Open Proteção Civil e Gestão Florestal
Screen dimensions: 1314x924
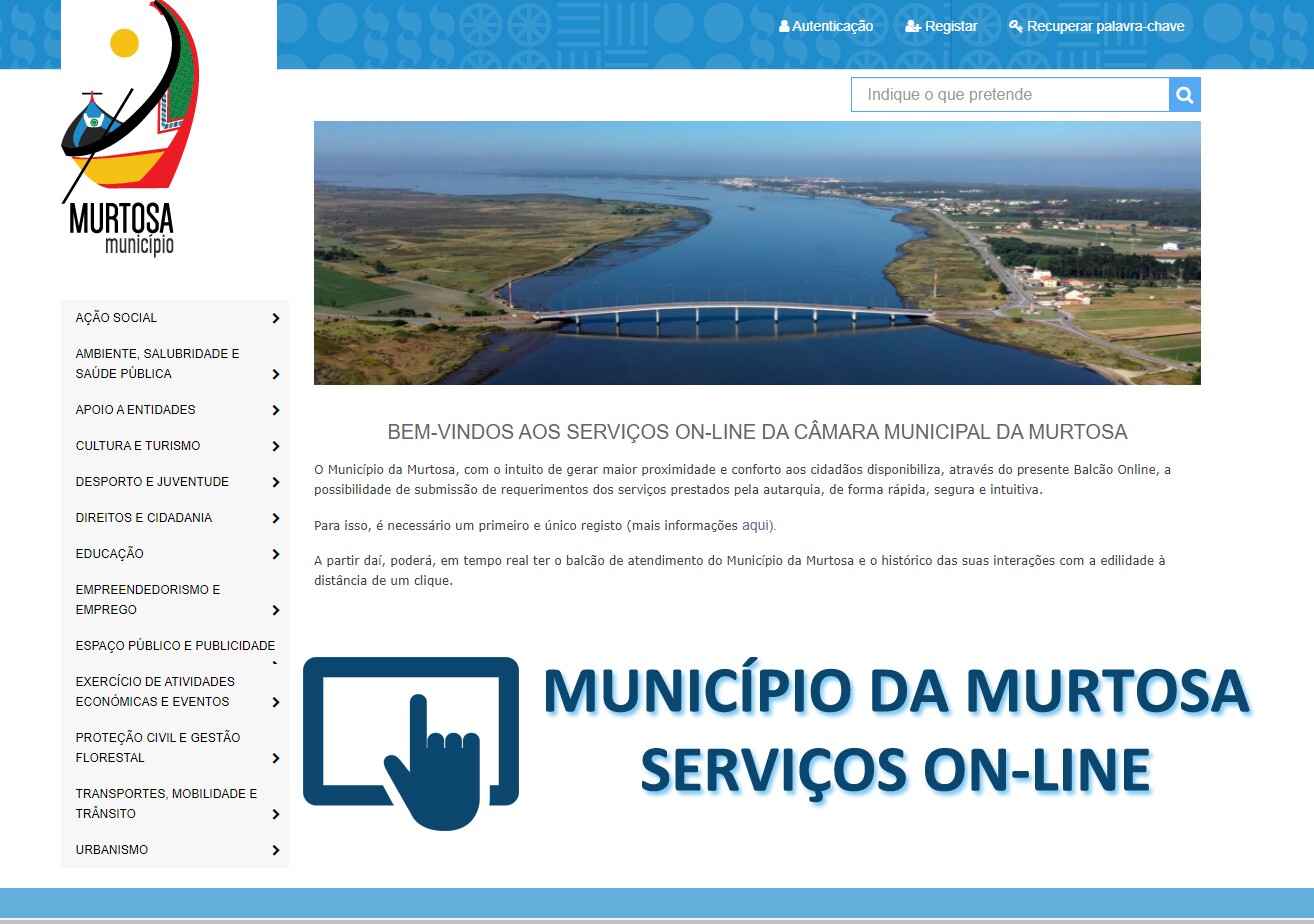coord(158,747)
